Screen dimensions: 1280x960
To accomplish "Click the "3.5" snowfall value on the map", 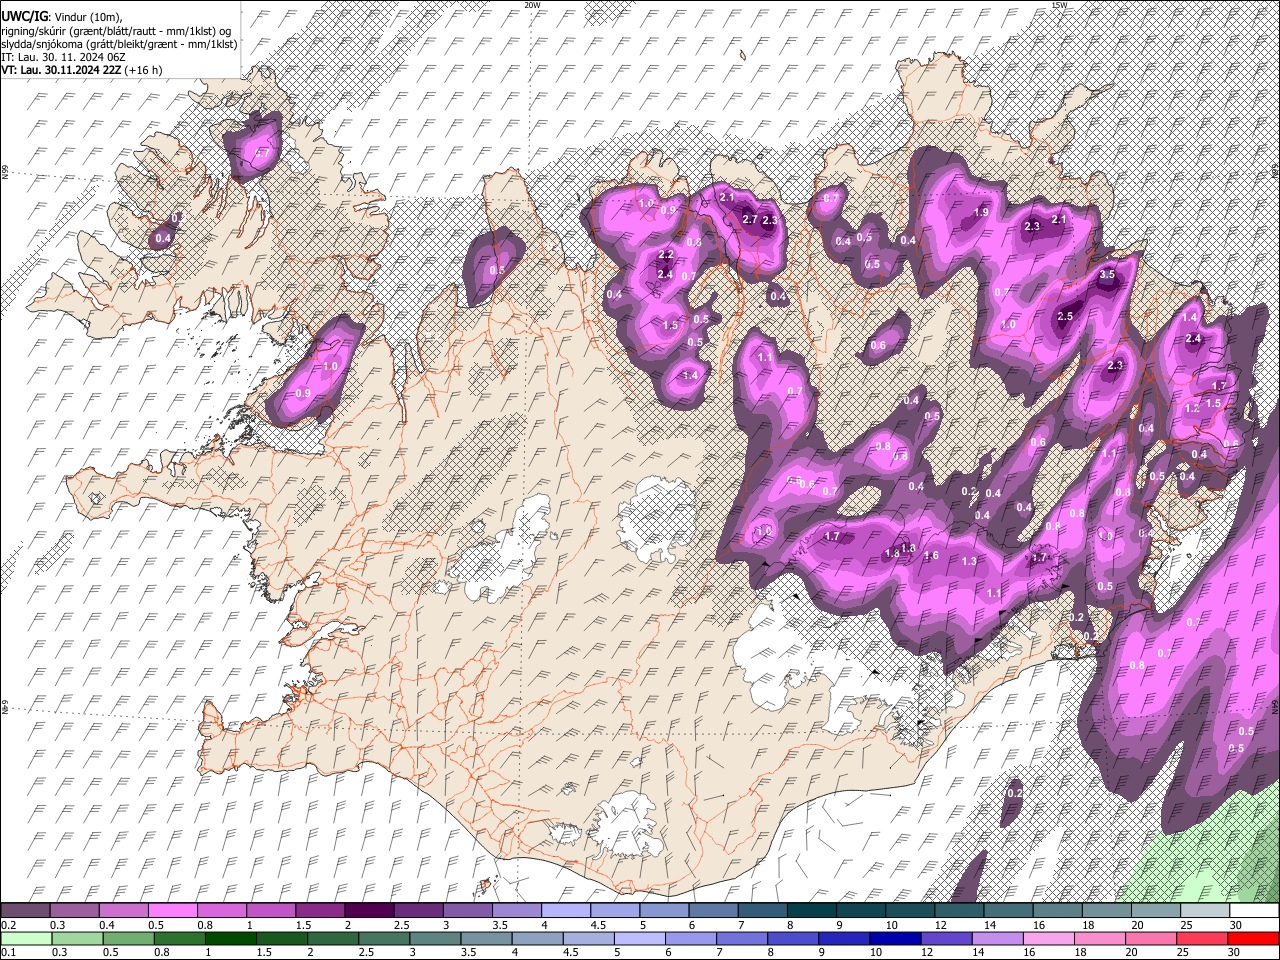I will [x=1107, y=274].
